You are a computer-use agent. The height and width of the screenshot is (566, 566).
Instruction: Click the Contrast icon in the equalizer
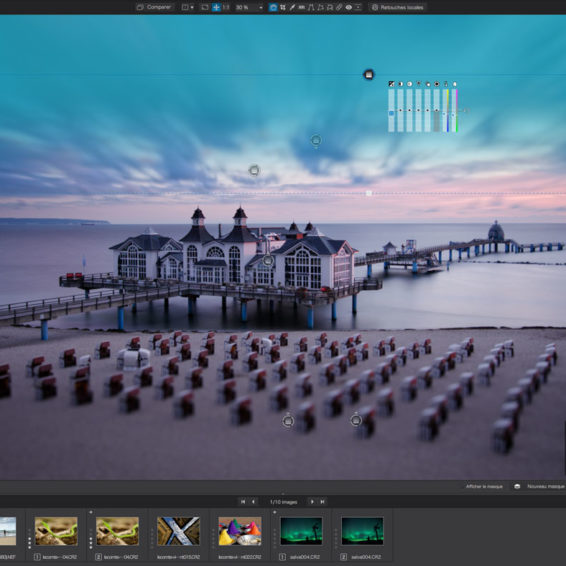pos(400,84)
